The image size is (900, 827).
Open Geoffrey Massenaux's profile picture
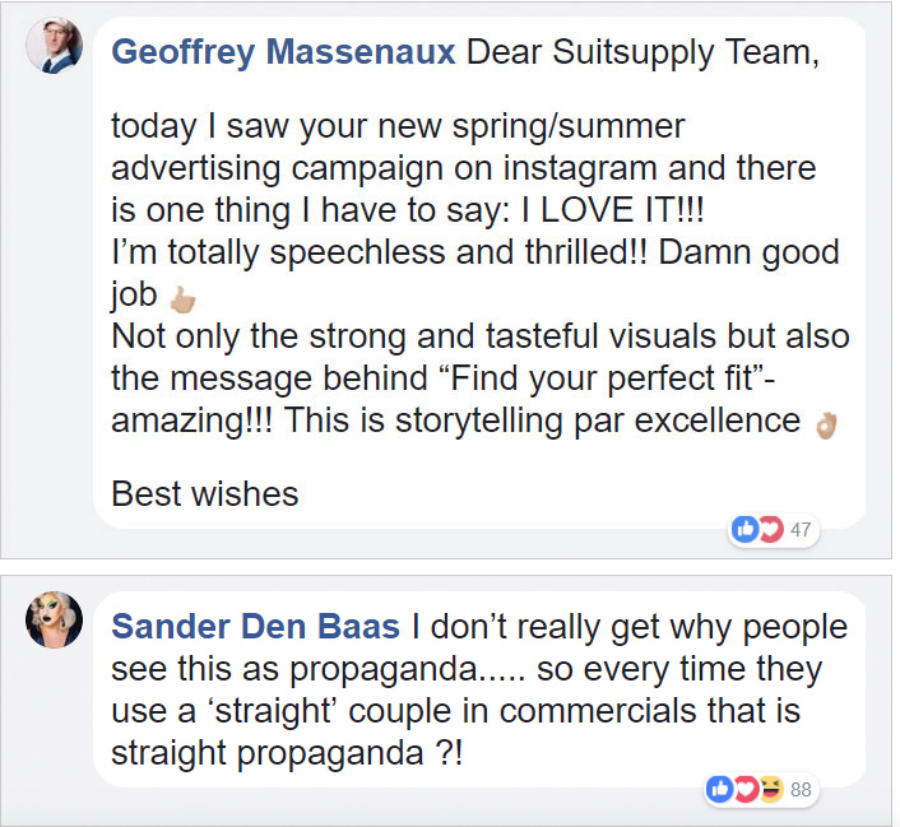click(x=54, y=46)
